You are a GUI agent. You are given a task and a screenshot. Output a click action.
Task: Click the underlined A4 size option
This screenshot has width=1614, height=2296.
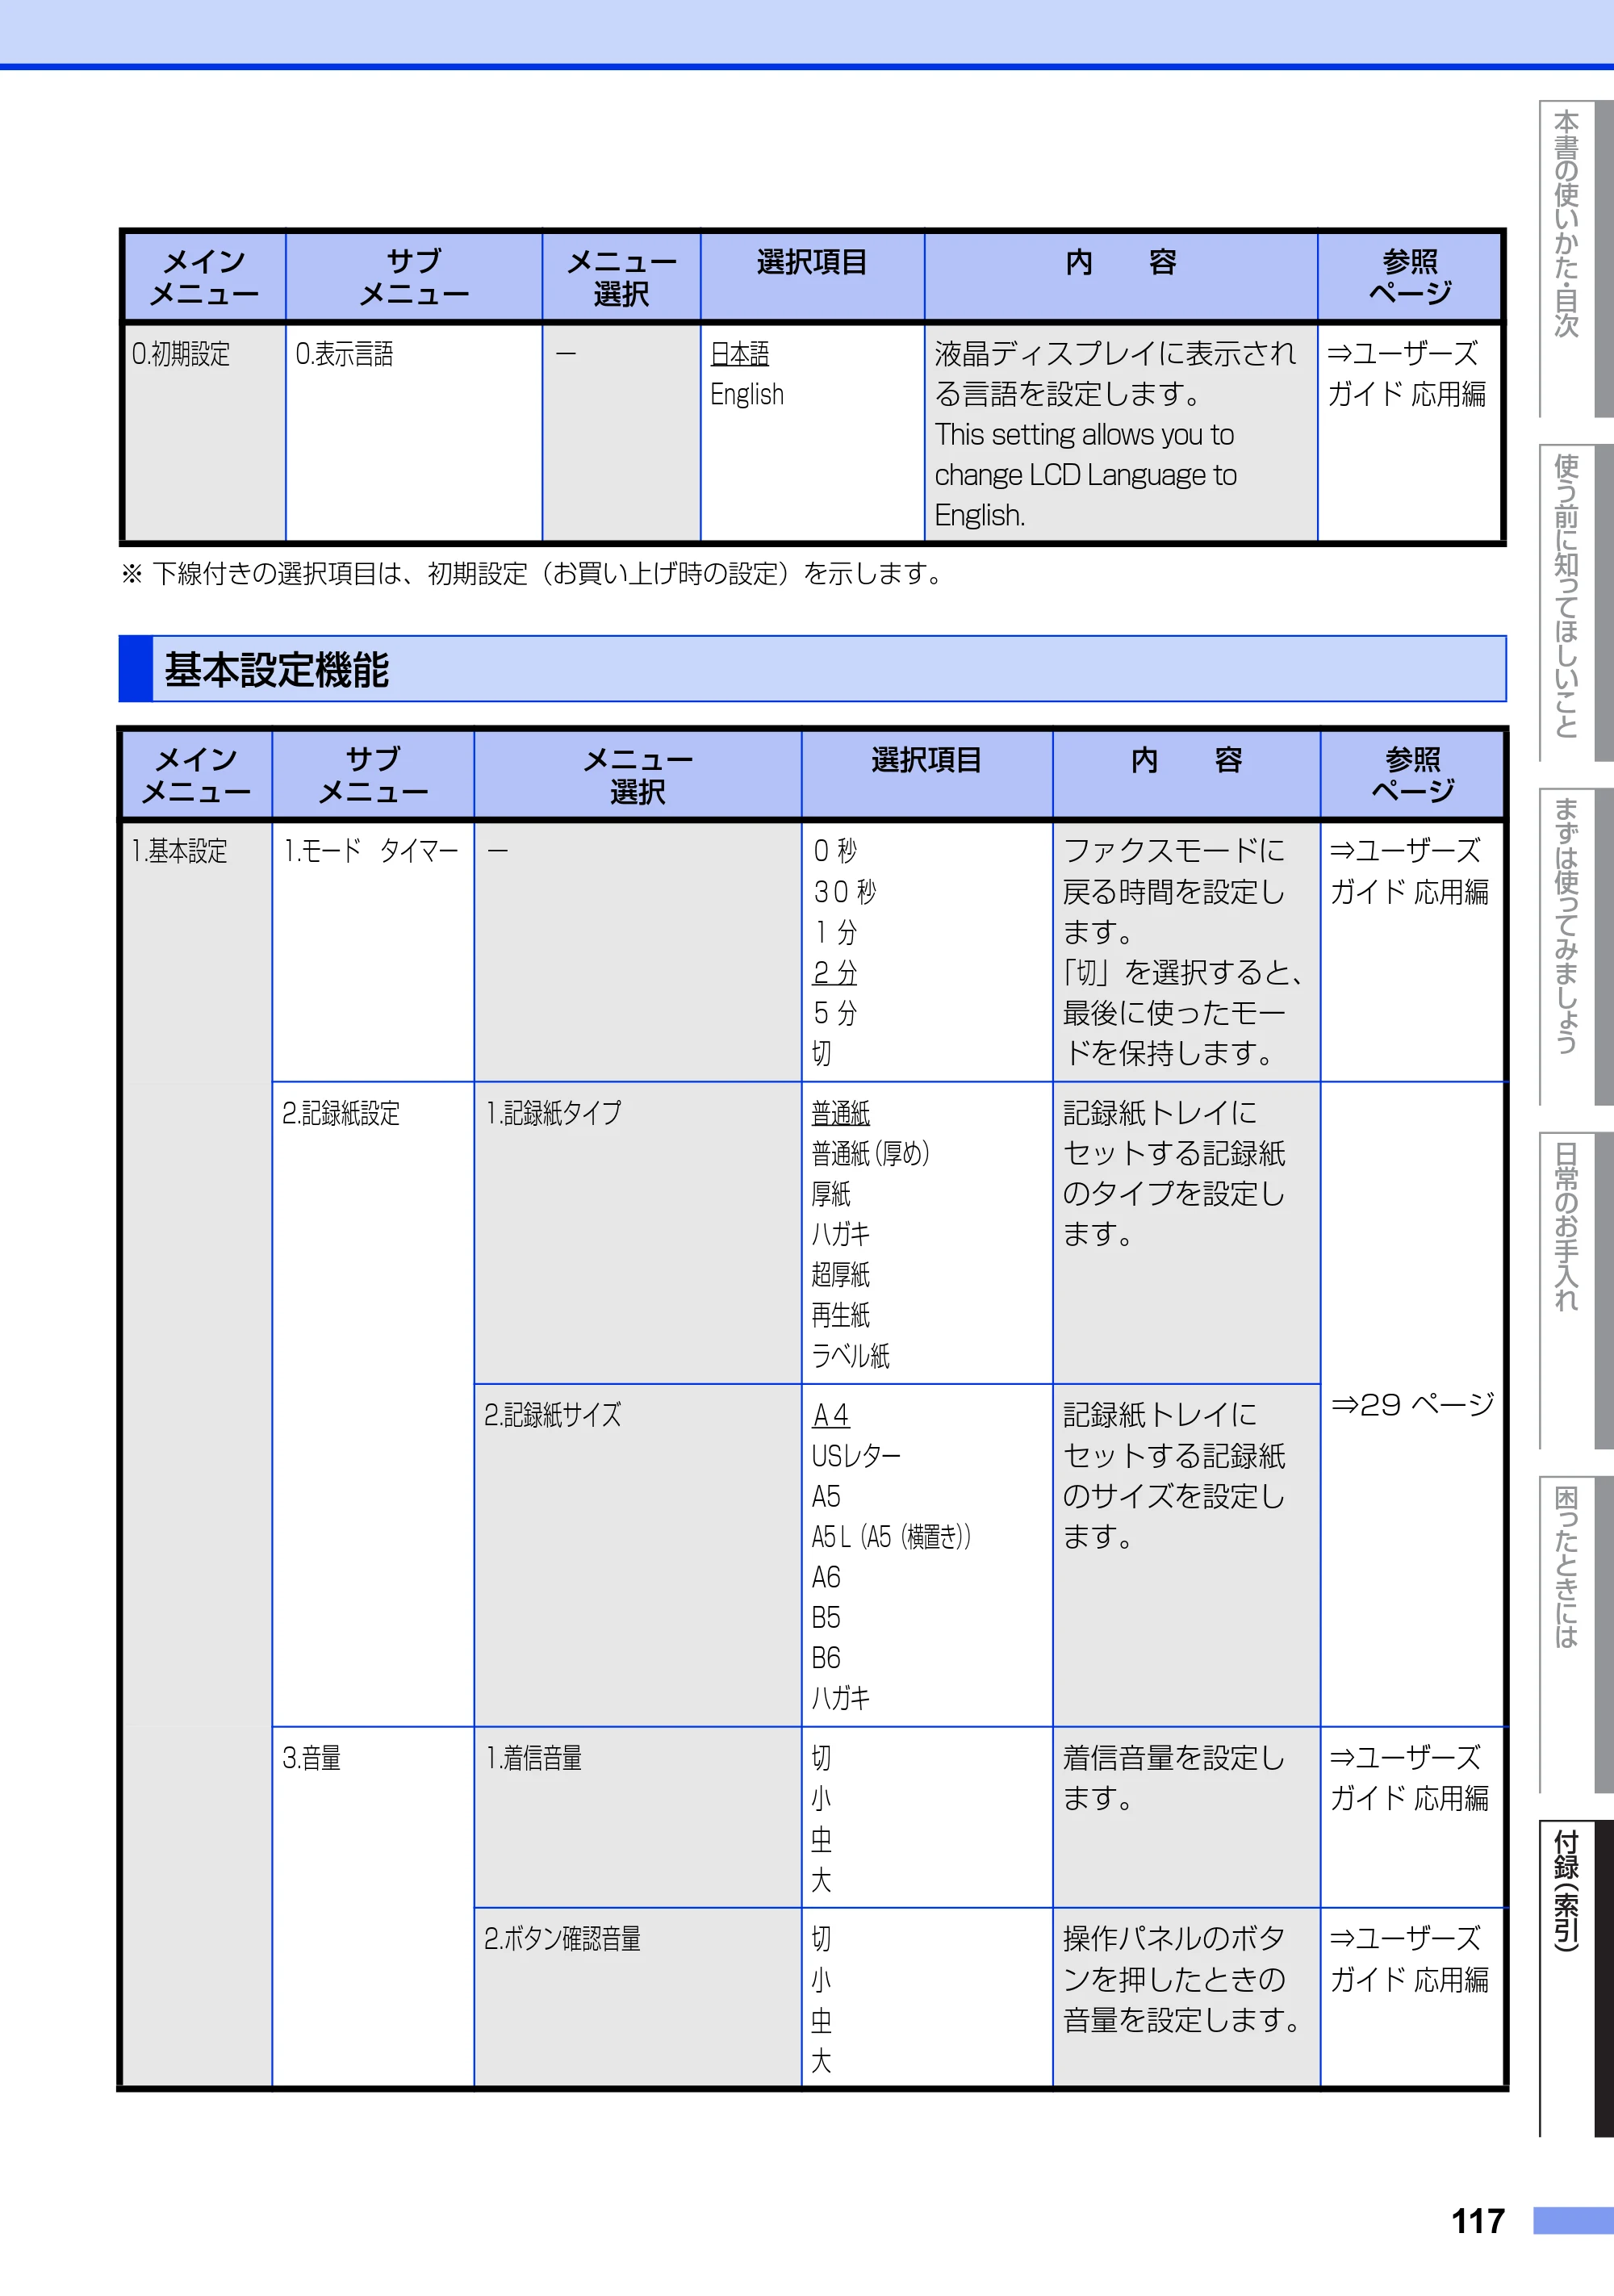point(830,1415)
